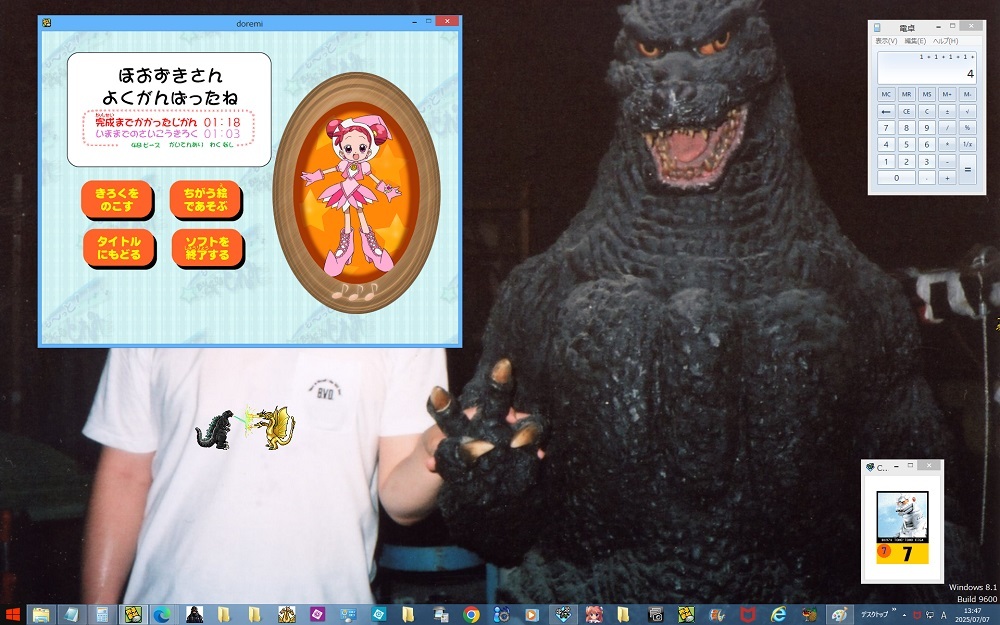The height and width of the screenshot is (625, 1000).
Task: Click the percent button in calculator
Action: coord(967,128)
